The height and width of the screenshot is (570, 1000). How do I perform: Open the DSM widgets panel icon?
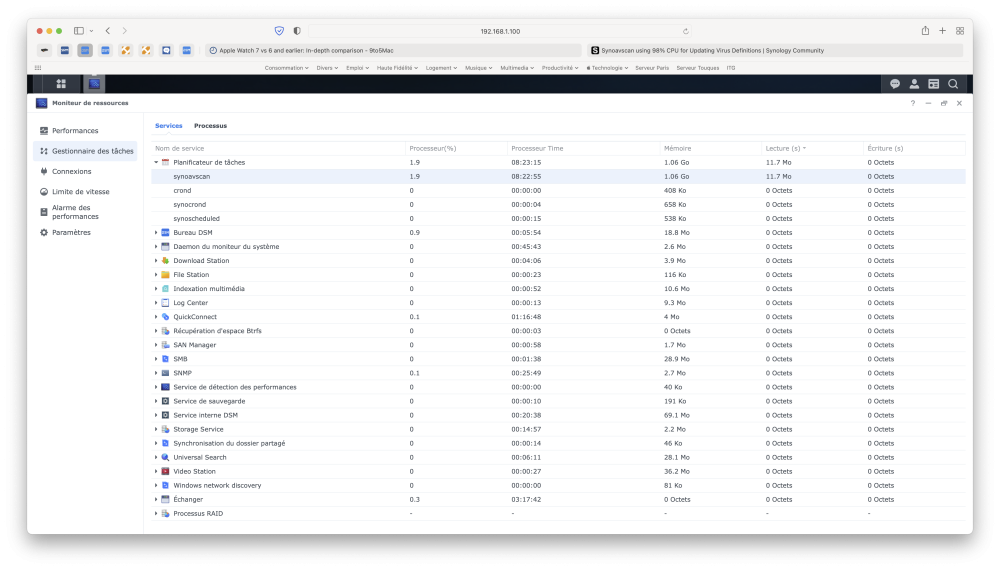coord(933,84)
